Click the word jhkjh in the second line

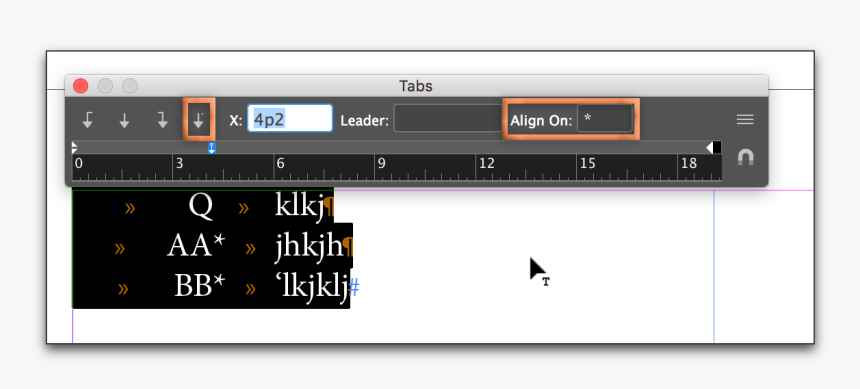[x=308, y=247]
